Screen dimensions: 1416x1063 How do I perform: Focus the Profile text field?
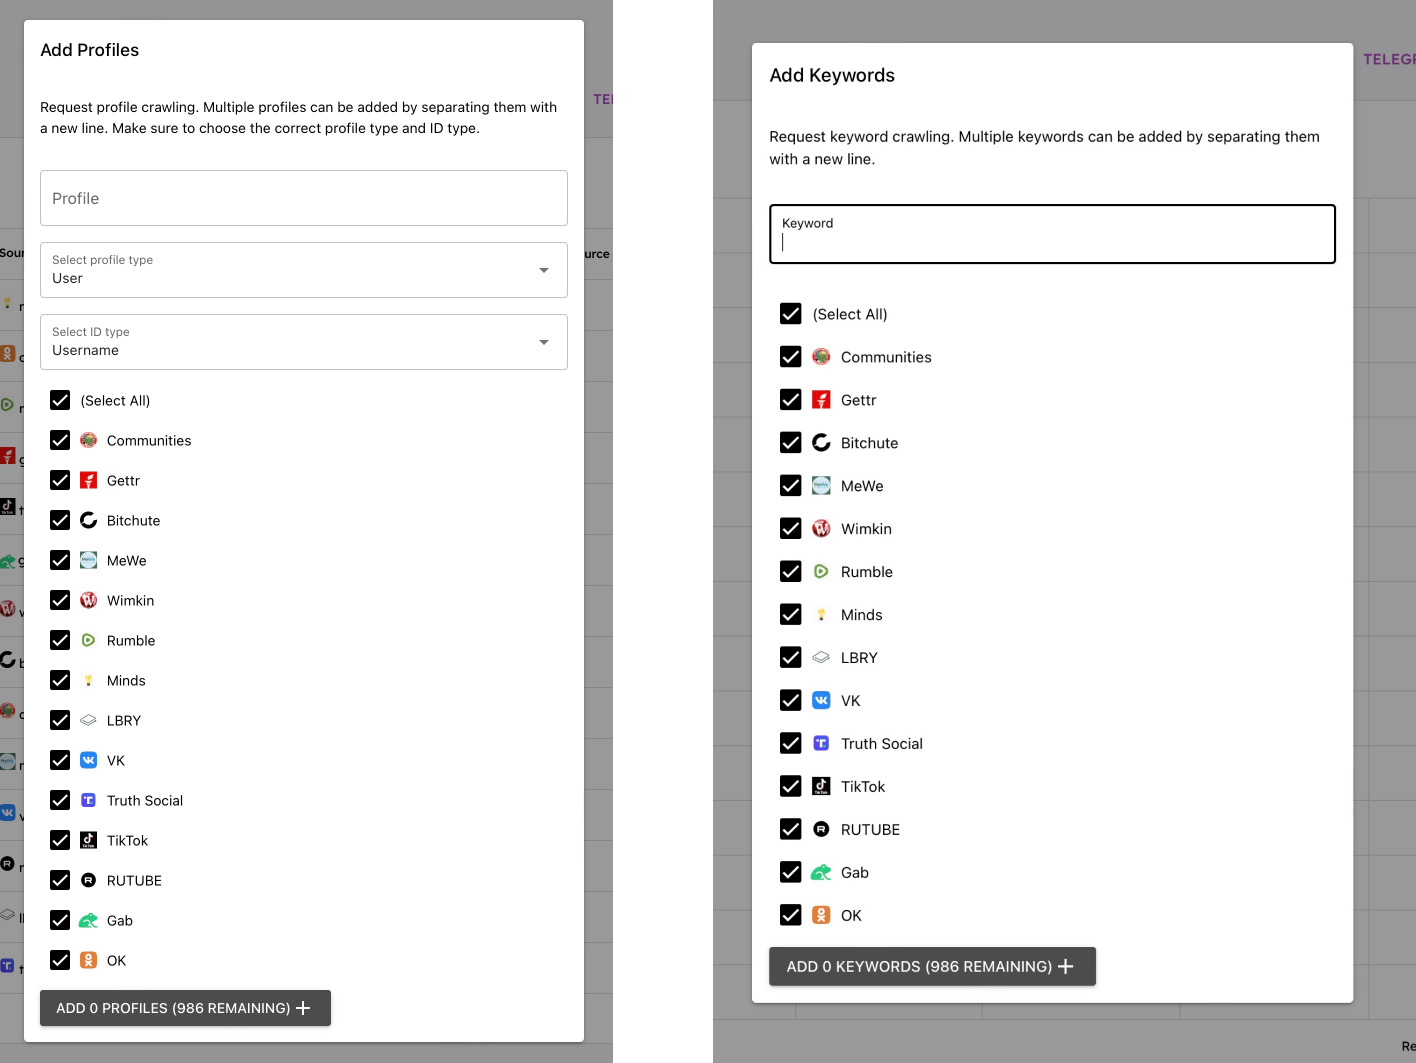pos(304,198)
